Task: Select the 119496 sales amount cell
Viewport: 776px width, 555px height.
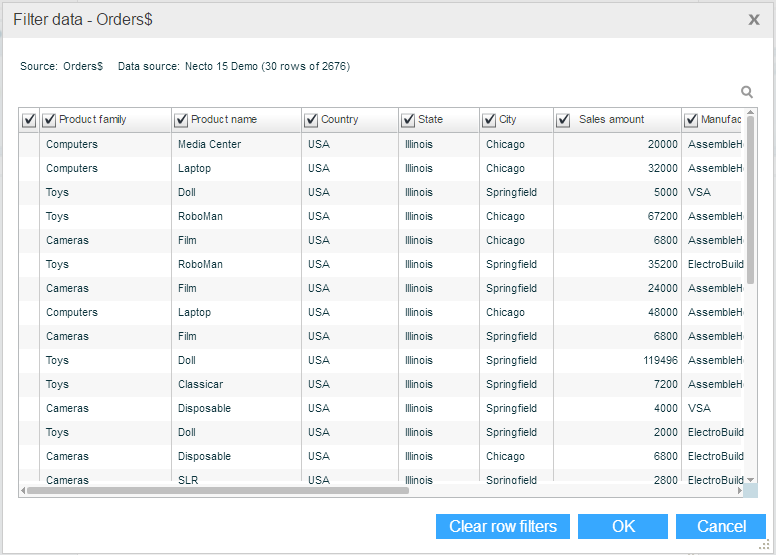Action: coord(654,360)
